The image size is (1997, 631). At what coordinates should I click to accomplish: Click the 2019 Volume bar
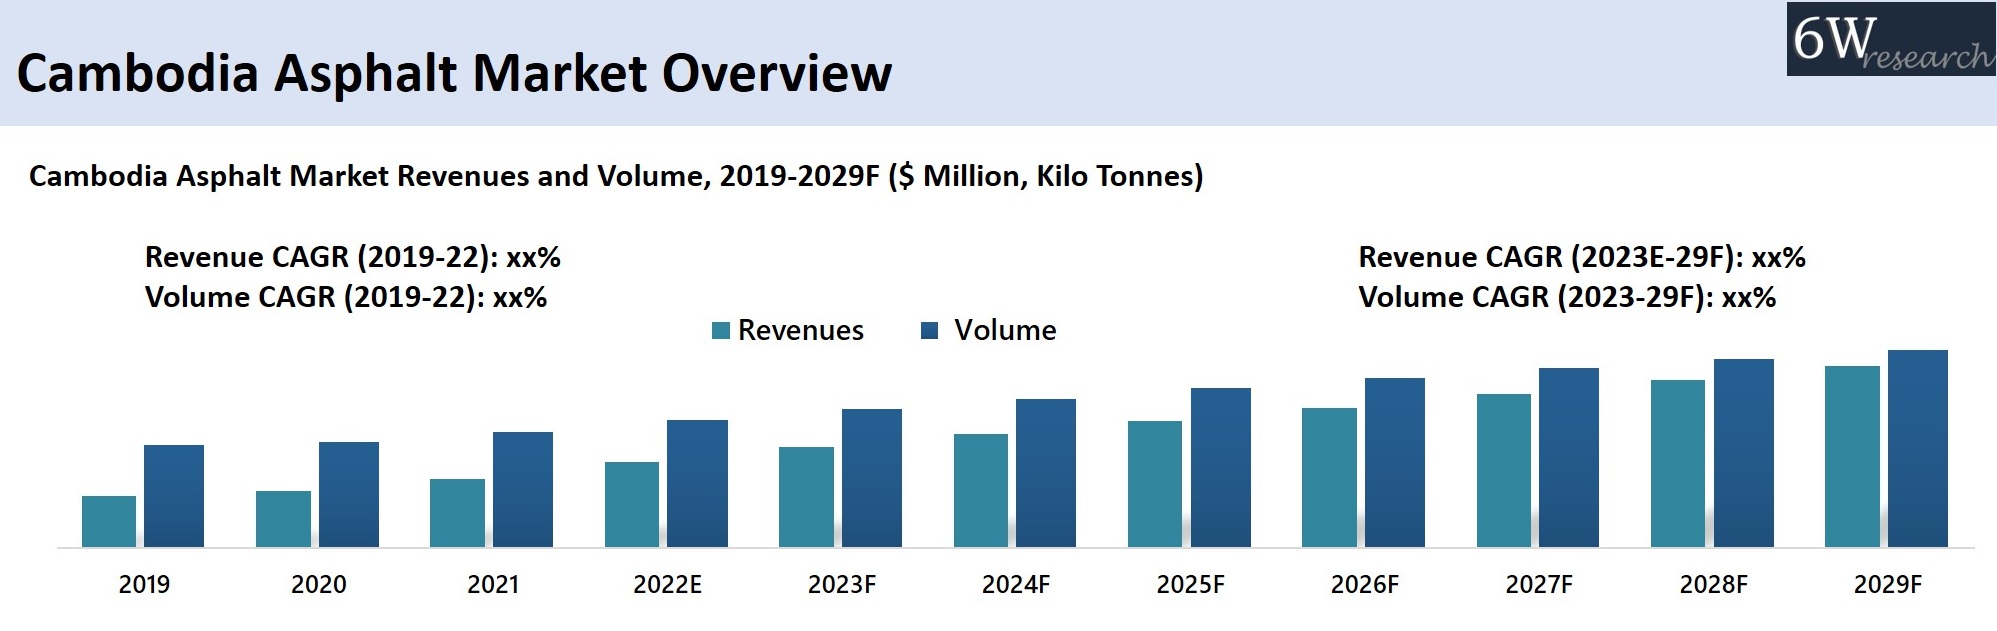[174, 496]
